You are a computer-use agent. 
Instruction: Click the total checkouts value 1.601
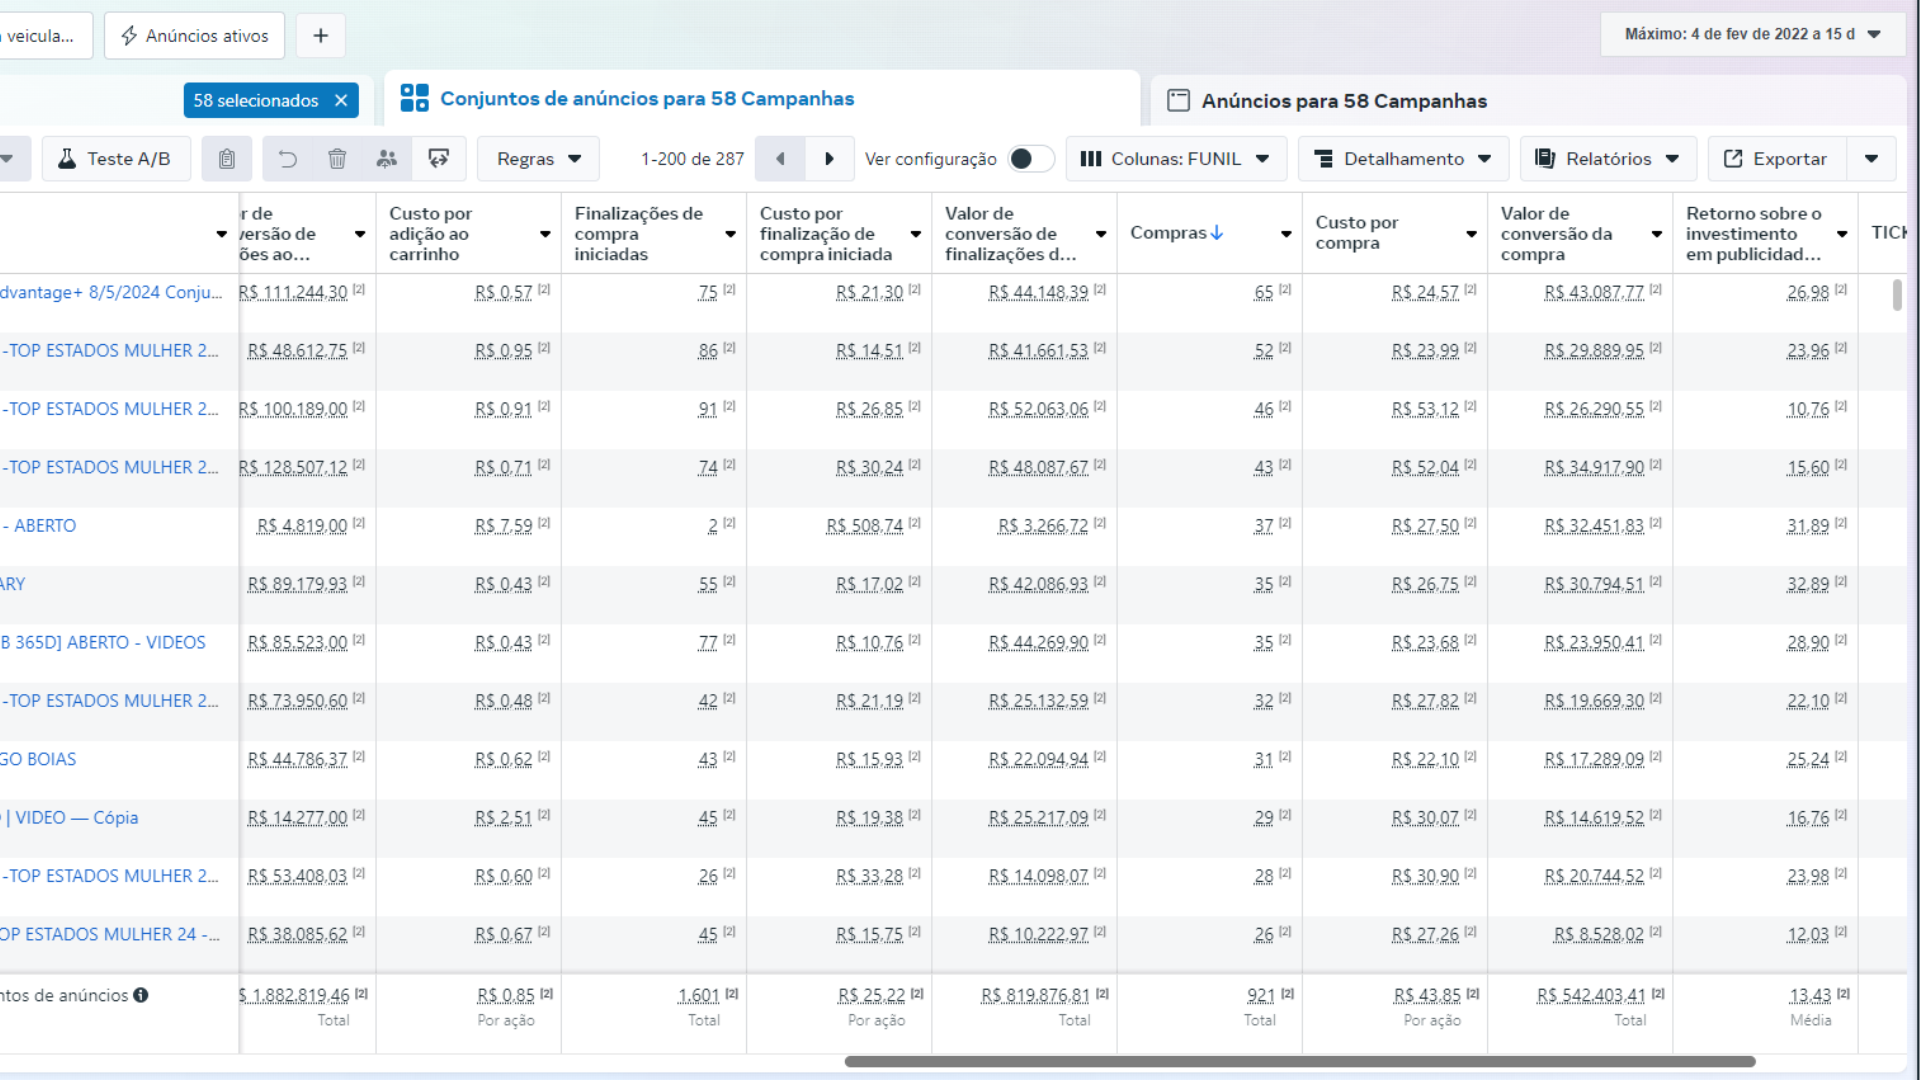click(698, 996)
